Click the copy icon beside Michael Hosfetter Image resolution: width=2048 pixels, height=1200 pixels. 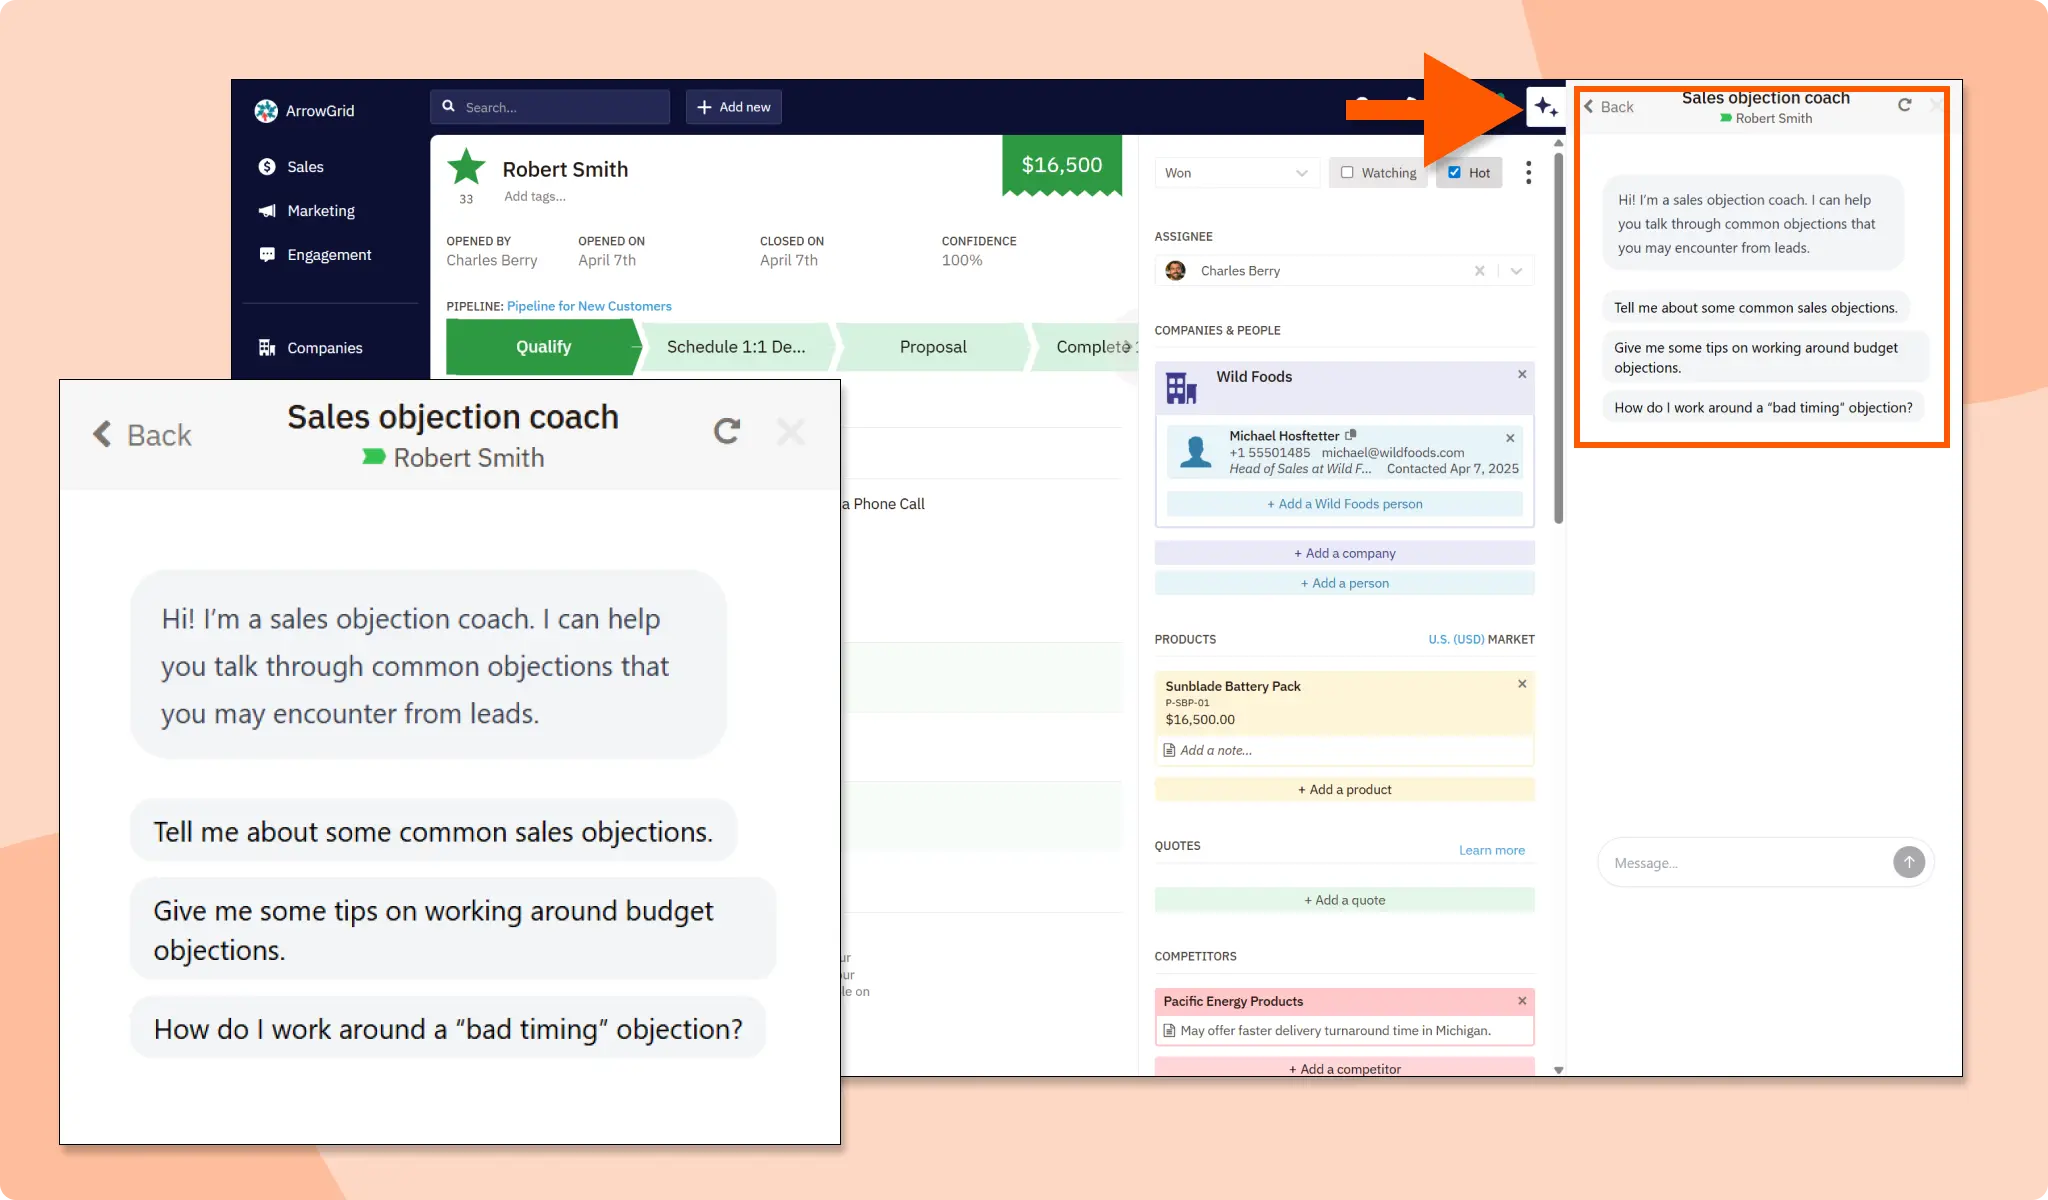click(1351, 435)
